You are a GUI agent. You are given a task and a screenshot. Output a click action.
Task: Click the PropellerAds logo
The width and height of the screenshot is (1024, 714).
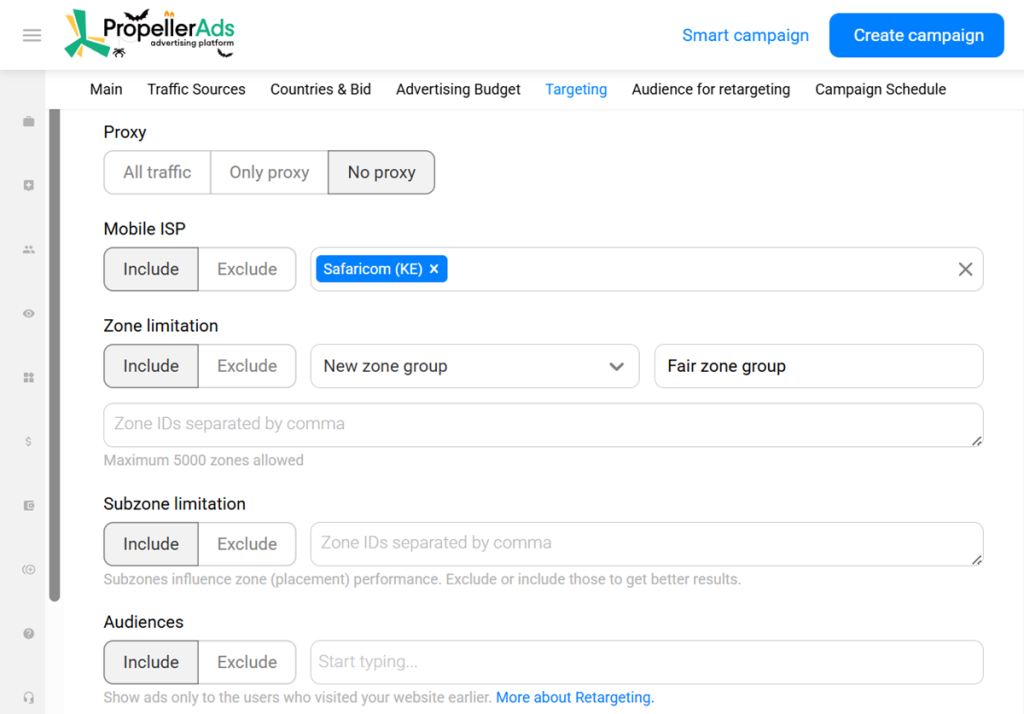(x=149, y=34)
